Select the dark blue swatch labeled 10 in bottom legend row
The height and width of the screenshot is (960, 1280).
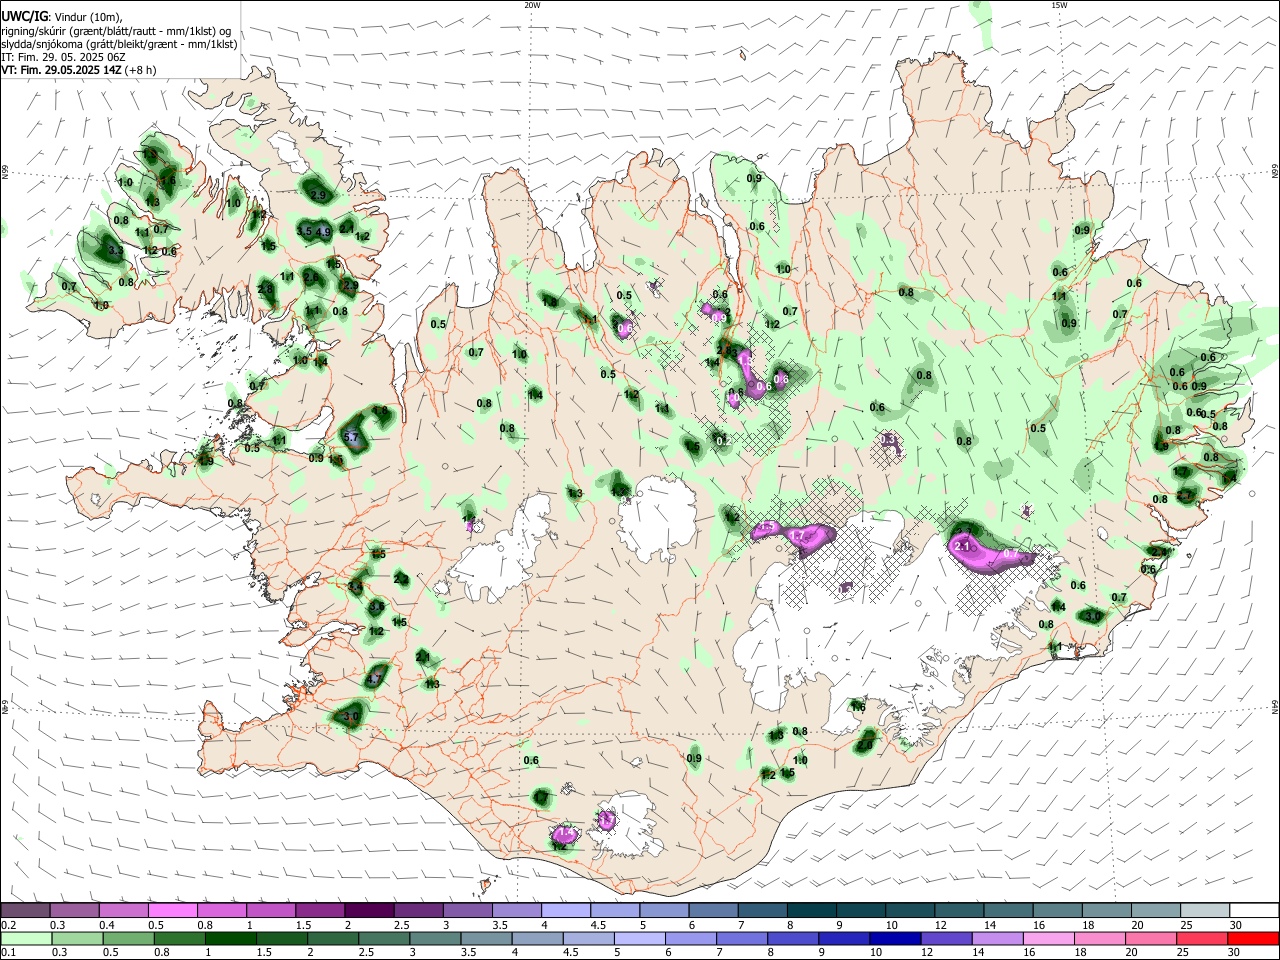(894, 939)
